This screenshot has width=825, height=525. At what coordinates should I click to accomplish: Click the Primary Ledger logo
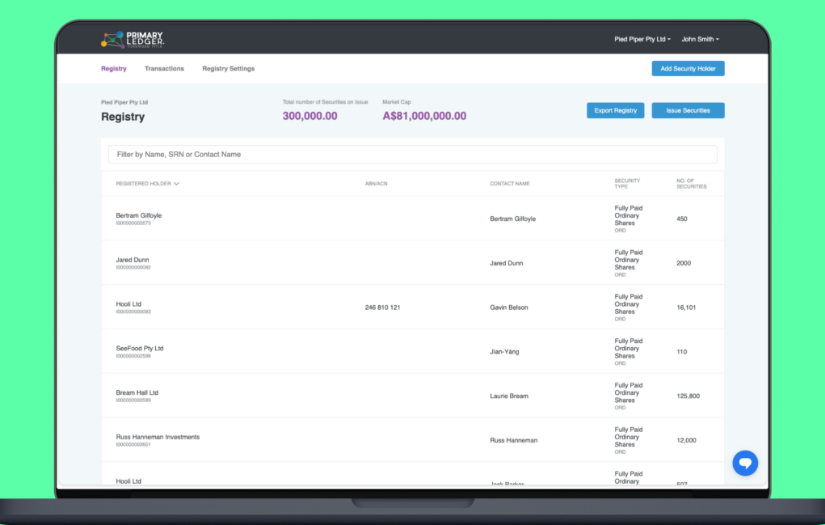click(133, 39)
